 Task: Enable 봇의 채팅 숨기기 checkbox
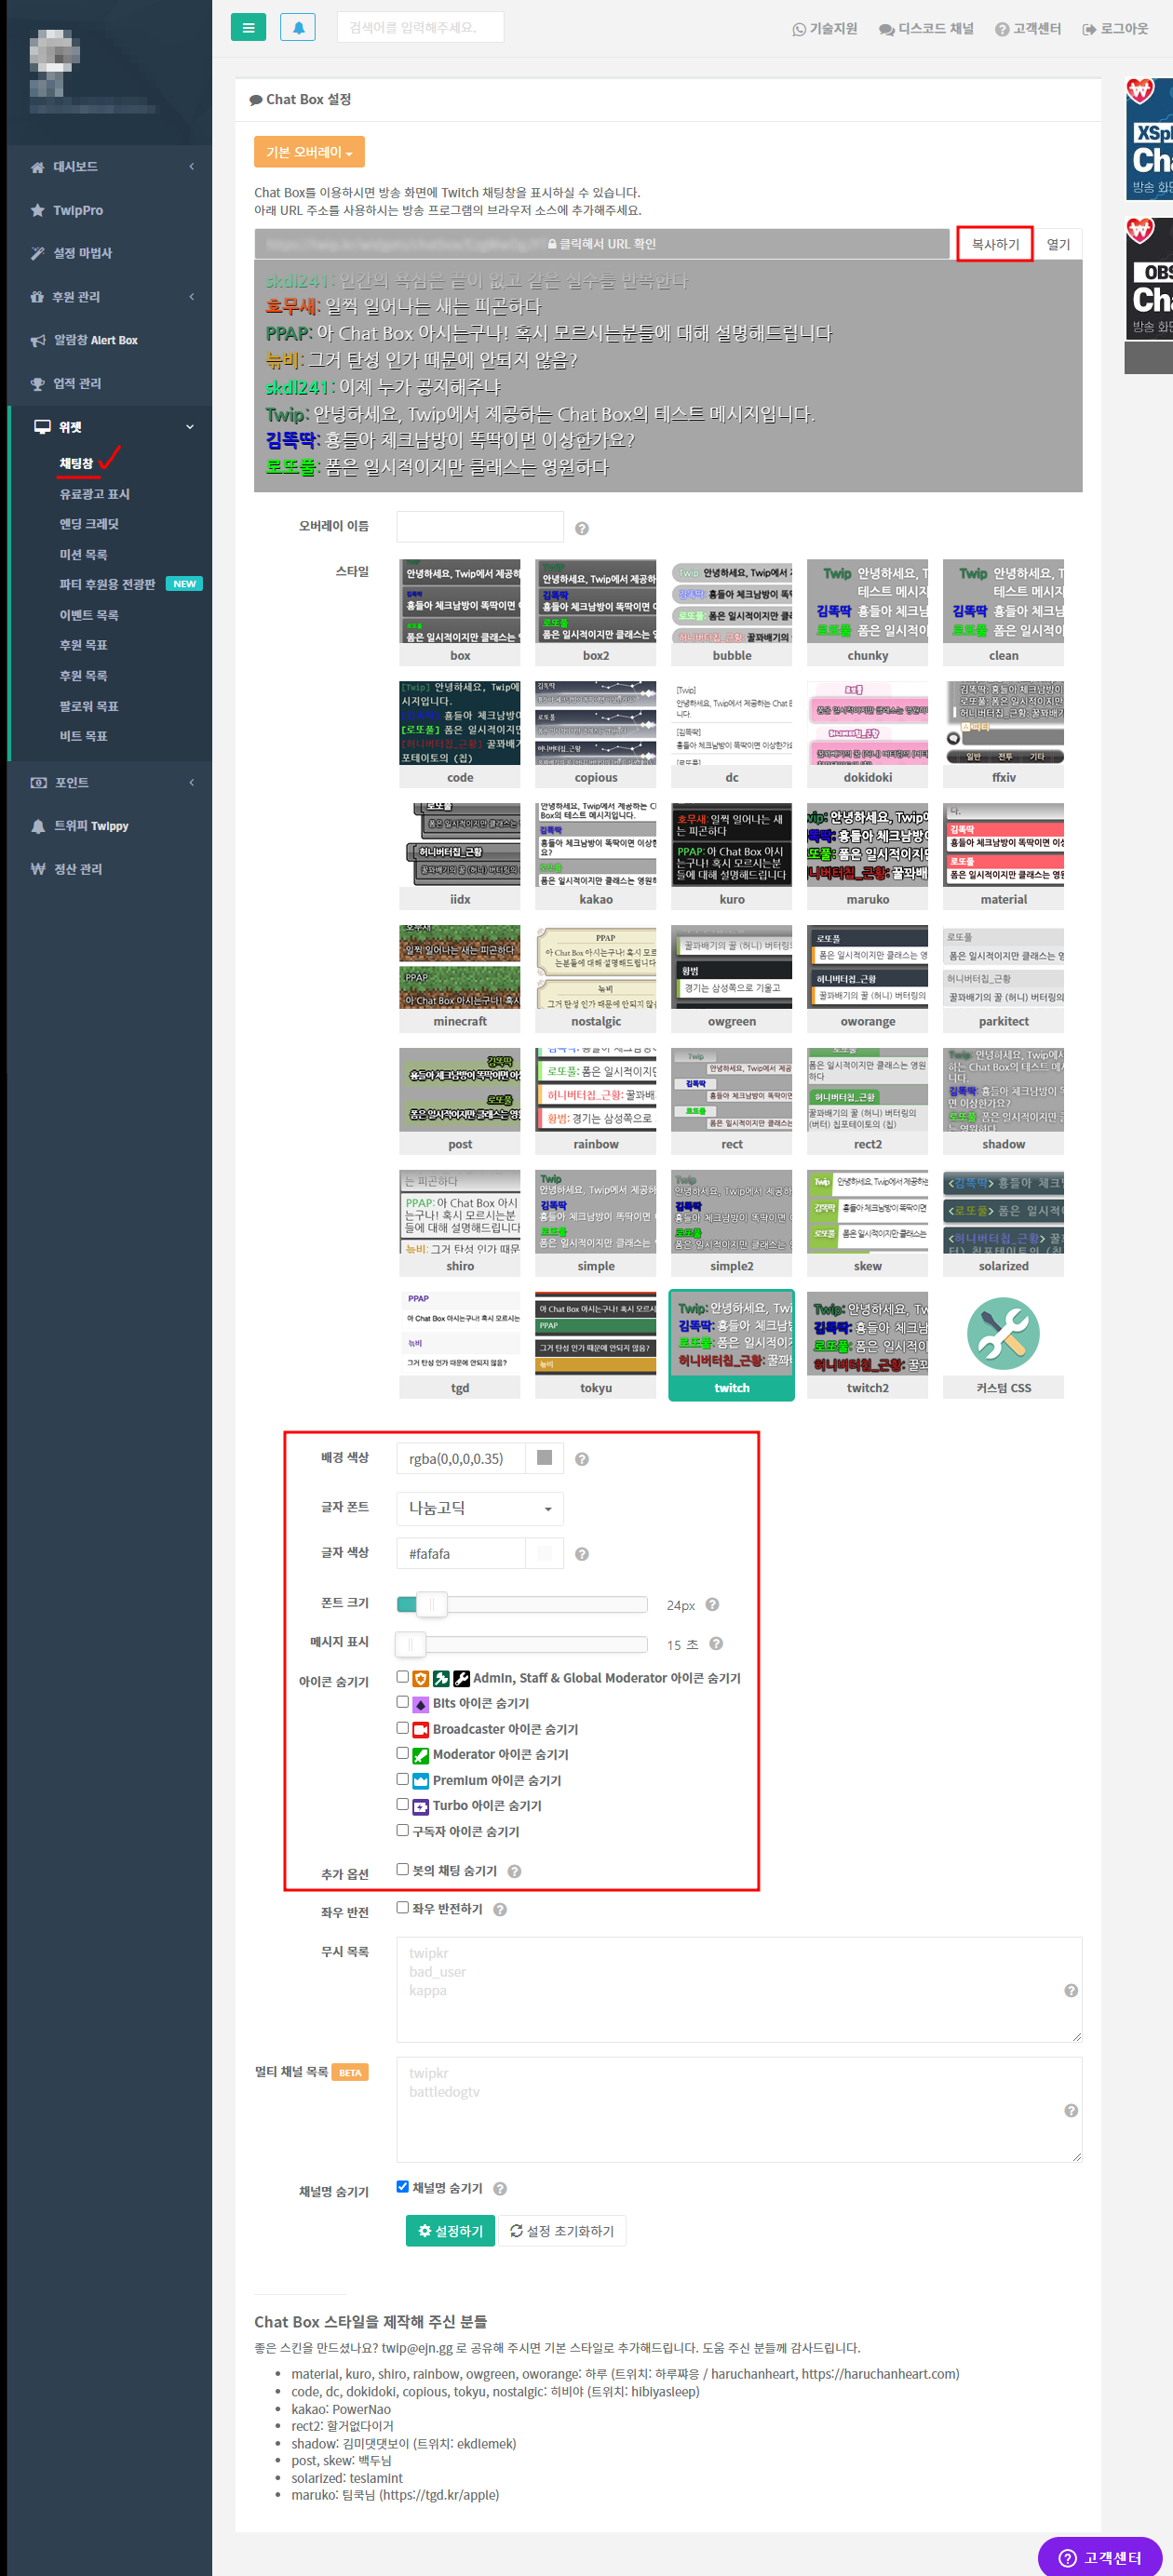(x=402, y=1868)
